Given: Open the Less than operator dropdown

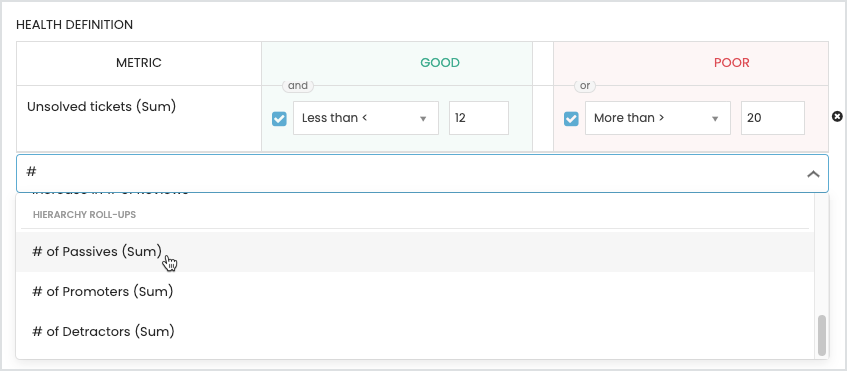Looking at the screenshot, I should pyautogui.click(x=366, y=118).
